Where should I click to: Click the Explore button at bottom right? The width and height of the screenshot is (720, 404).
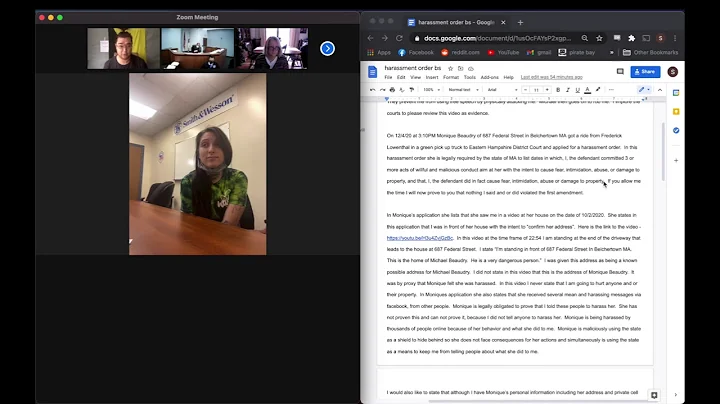click(x=654, y=395)
